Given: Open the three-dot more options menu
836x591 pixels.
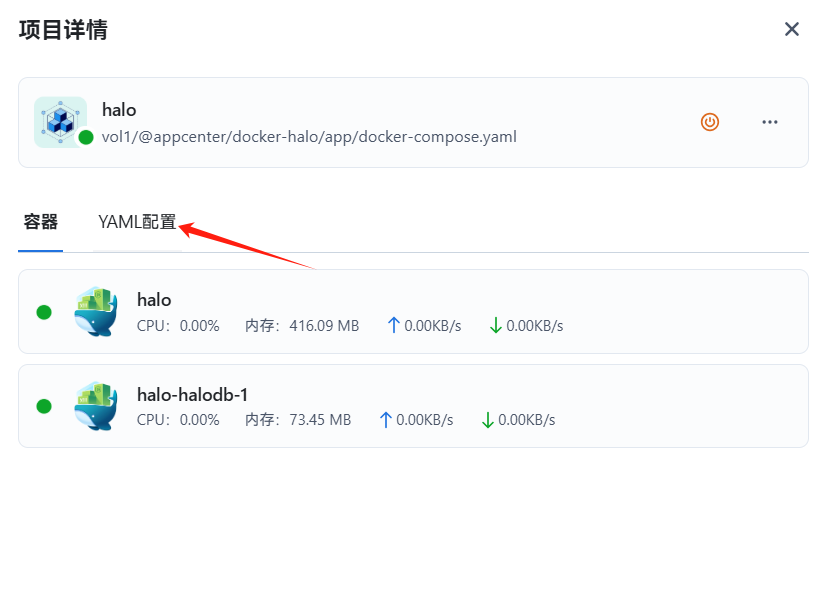Looking at the screenshot, I should coord(769,122).
